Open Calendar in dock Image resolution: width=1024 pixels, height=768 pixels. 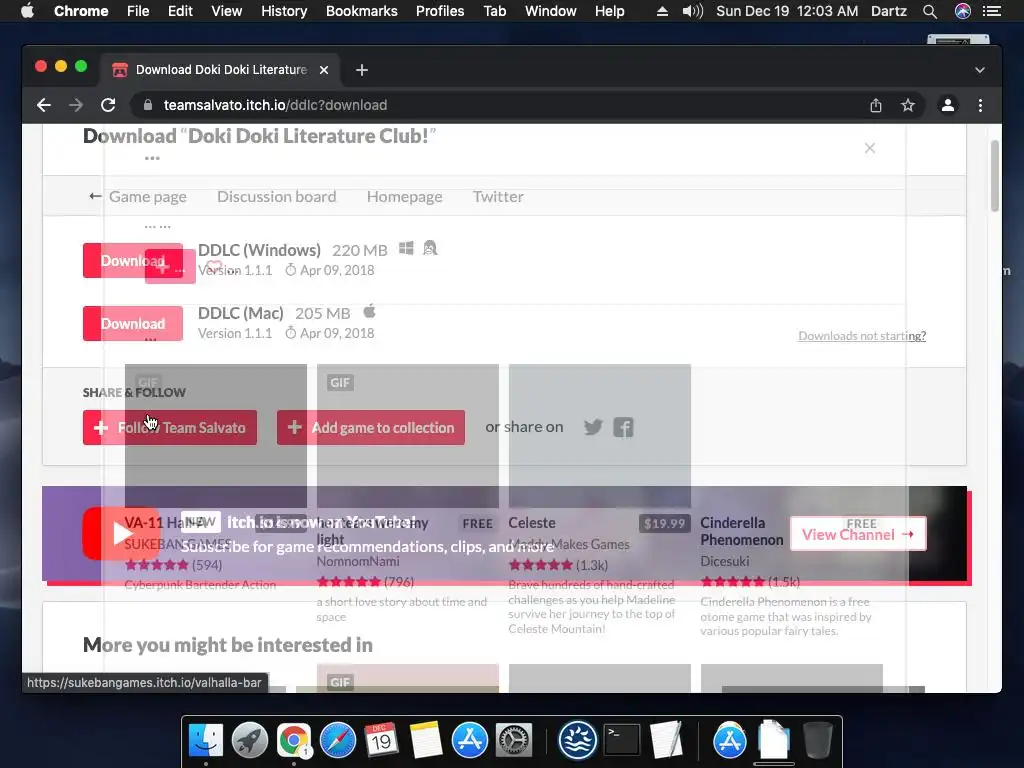point(381,741)
